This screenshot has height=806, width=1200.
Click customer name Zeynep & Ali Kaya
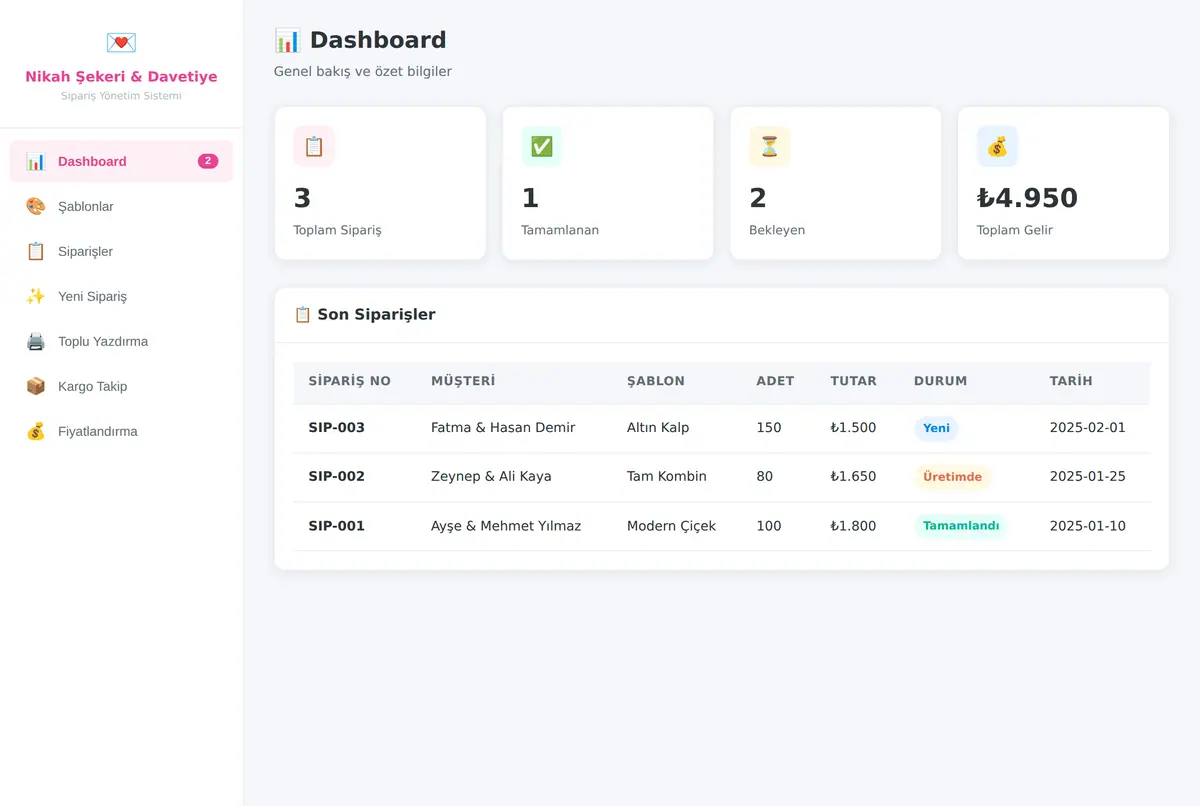point(491,477)
